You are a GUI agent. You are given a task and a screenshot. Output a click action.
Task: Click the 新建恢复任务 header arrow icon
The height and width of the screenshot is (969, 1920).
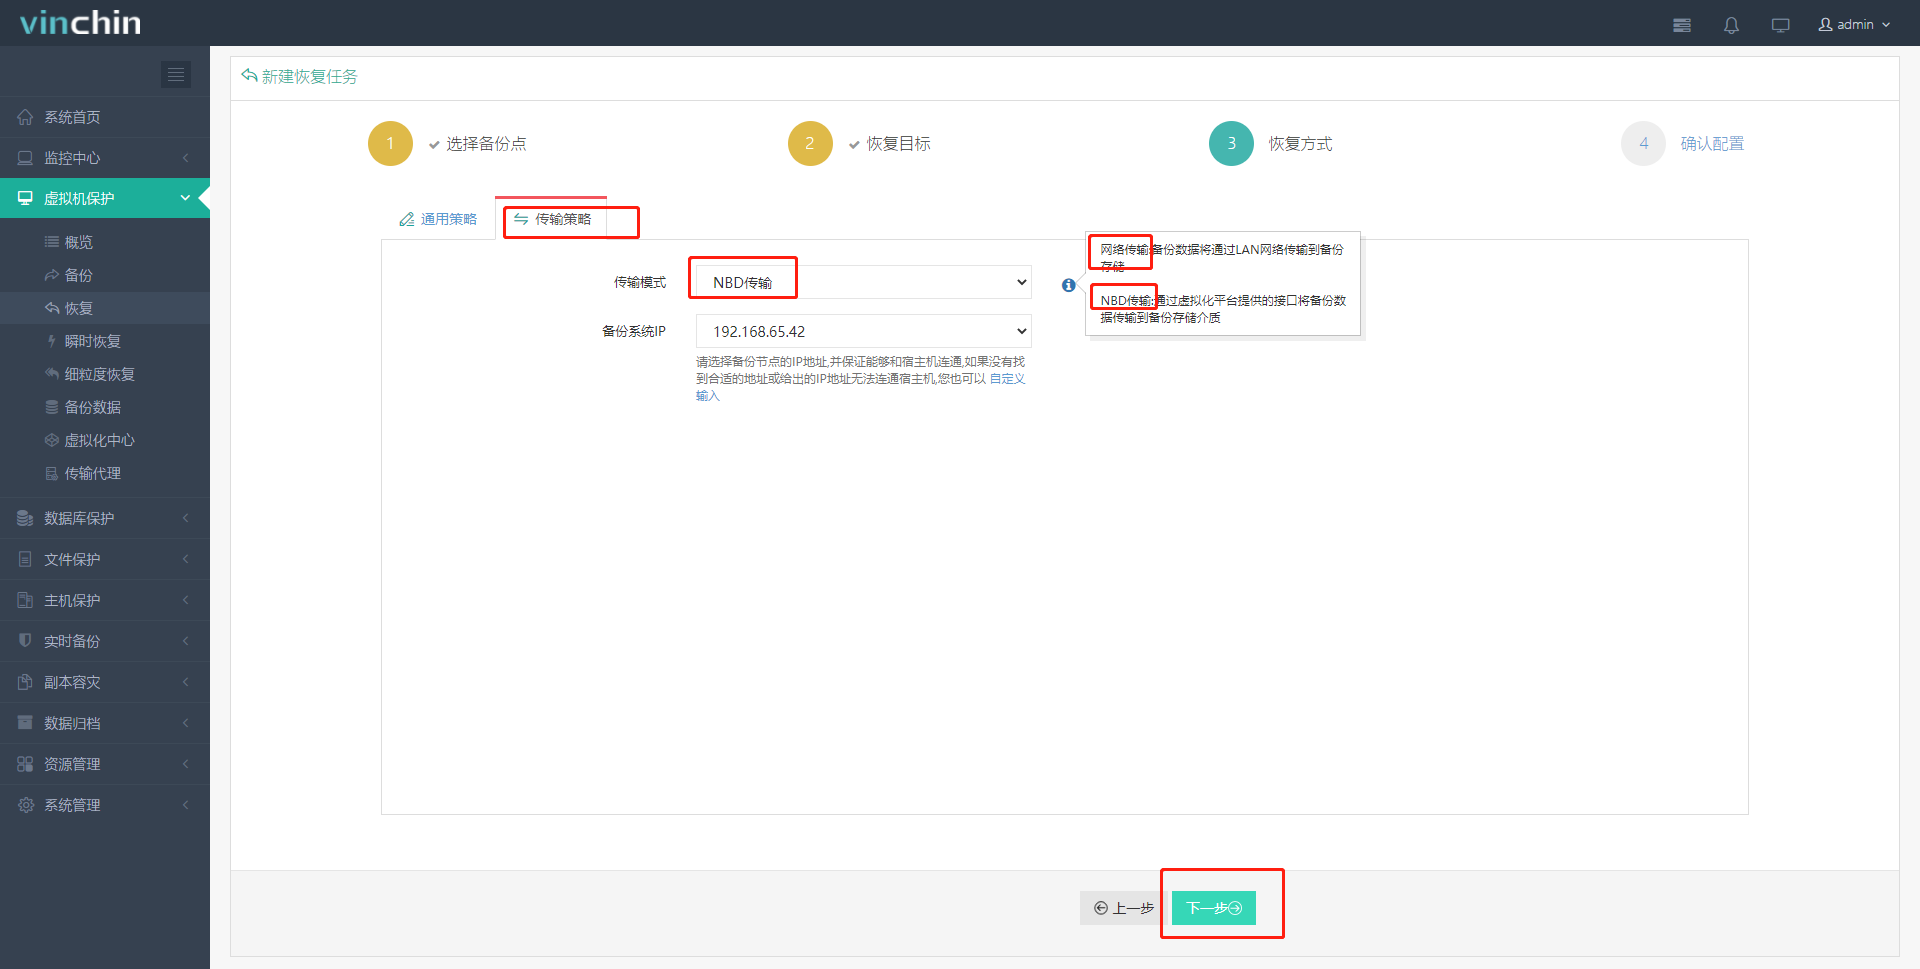coord(249,76)
